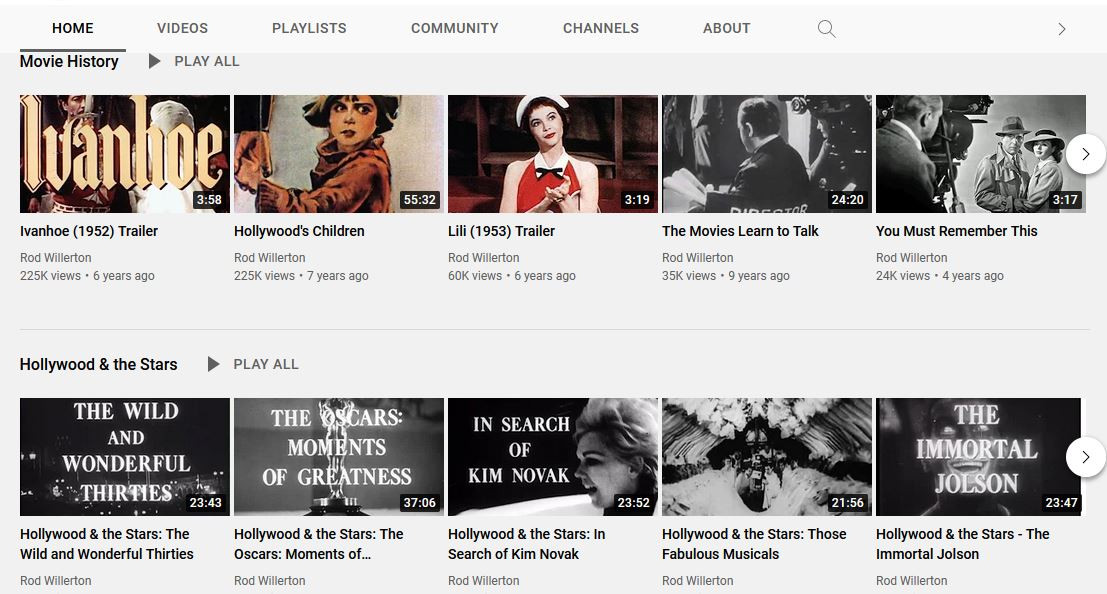This screenshot has height=594, width=1107.
Task: Click Rod Willerton under Ivanhoe trailer
Action: 56,258
